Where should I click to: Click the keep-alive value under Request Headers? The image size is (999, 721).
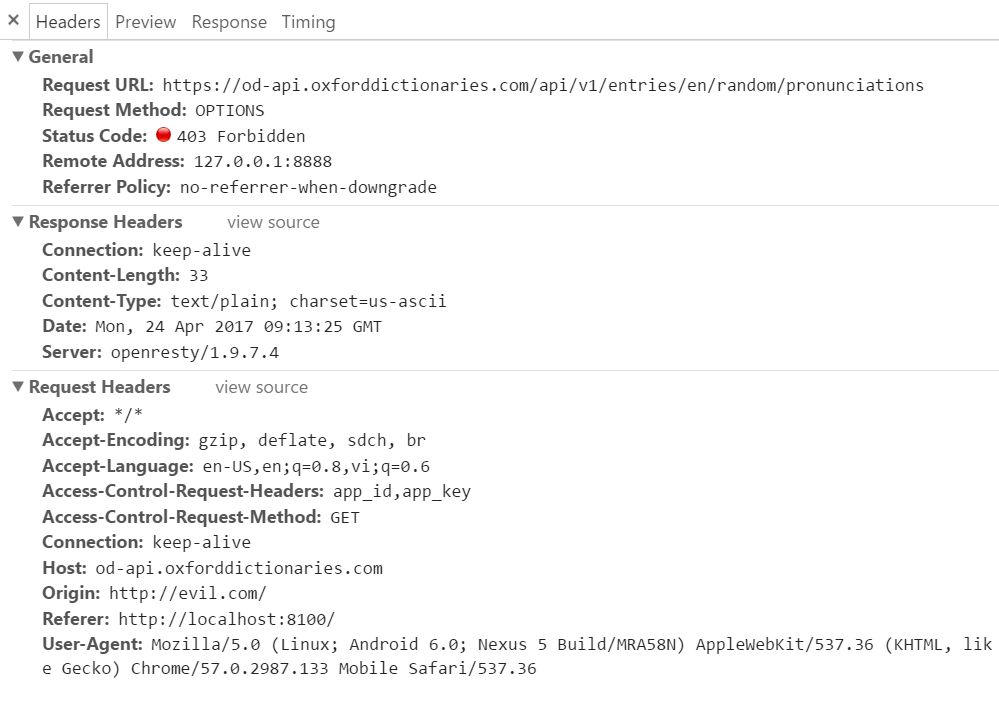(x=201, y=543)
